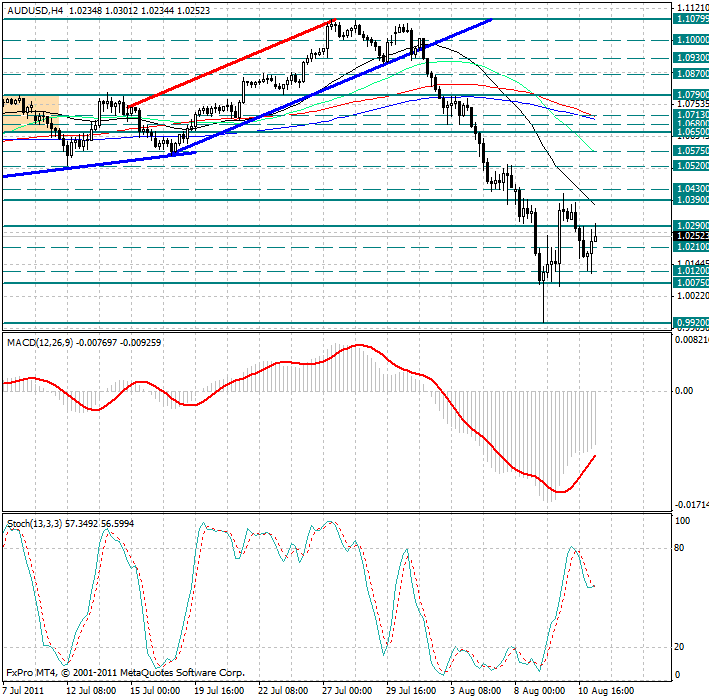Viewport: 709px width, 698px height.
Task: Click the 0.99200 bottom price level label
Action: point(691,323)
